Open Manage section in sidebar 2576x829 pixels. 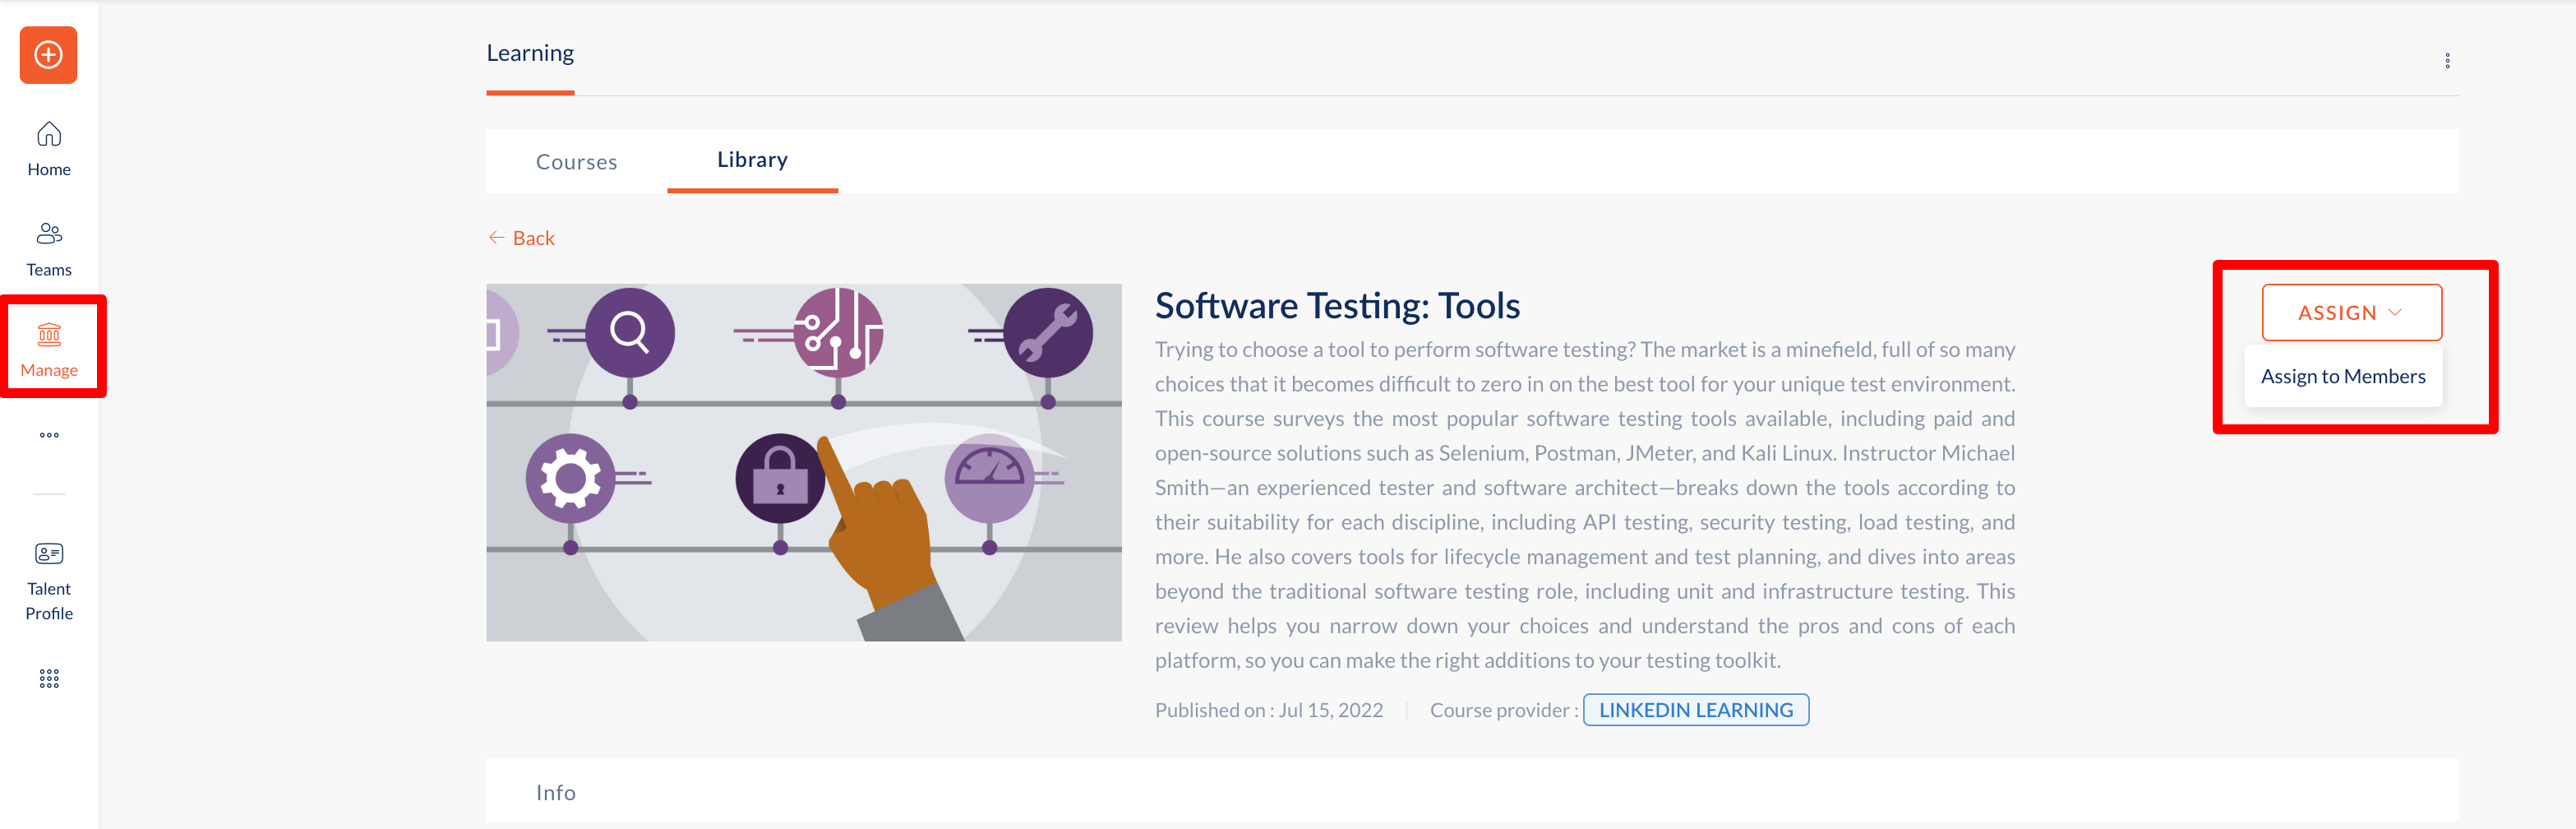coord(49,349)
